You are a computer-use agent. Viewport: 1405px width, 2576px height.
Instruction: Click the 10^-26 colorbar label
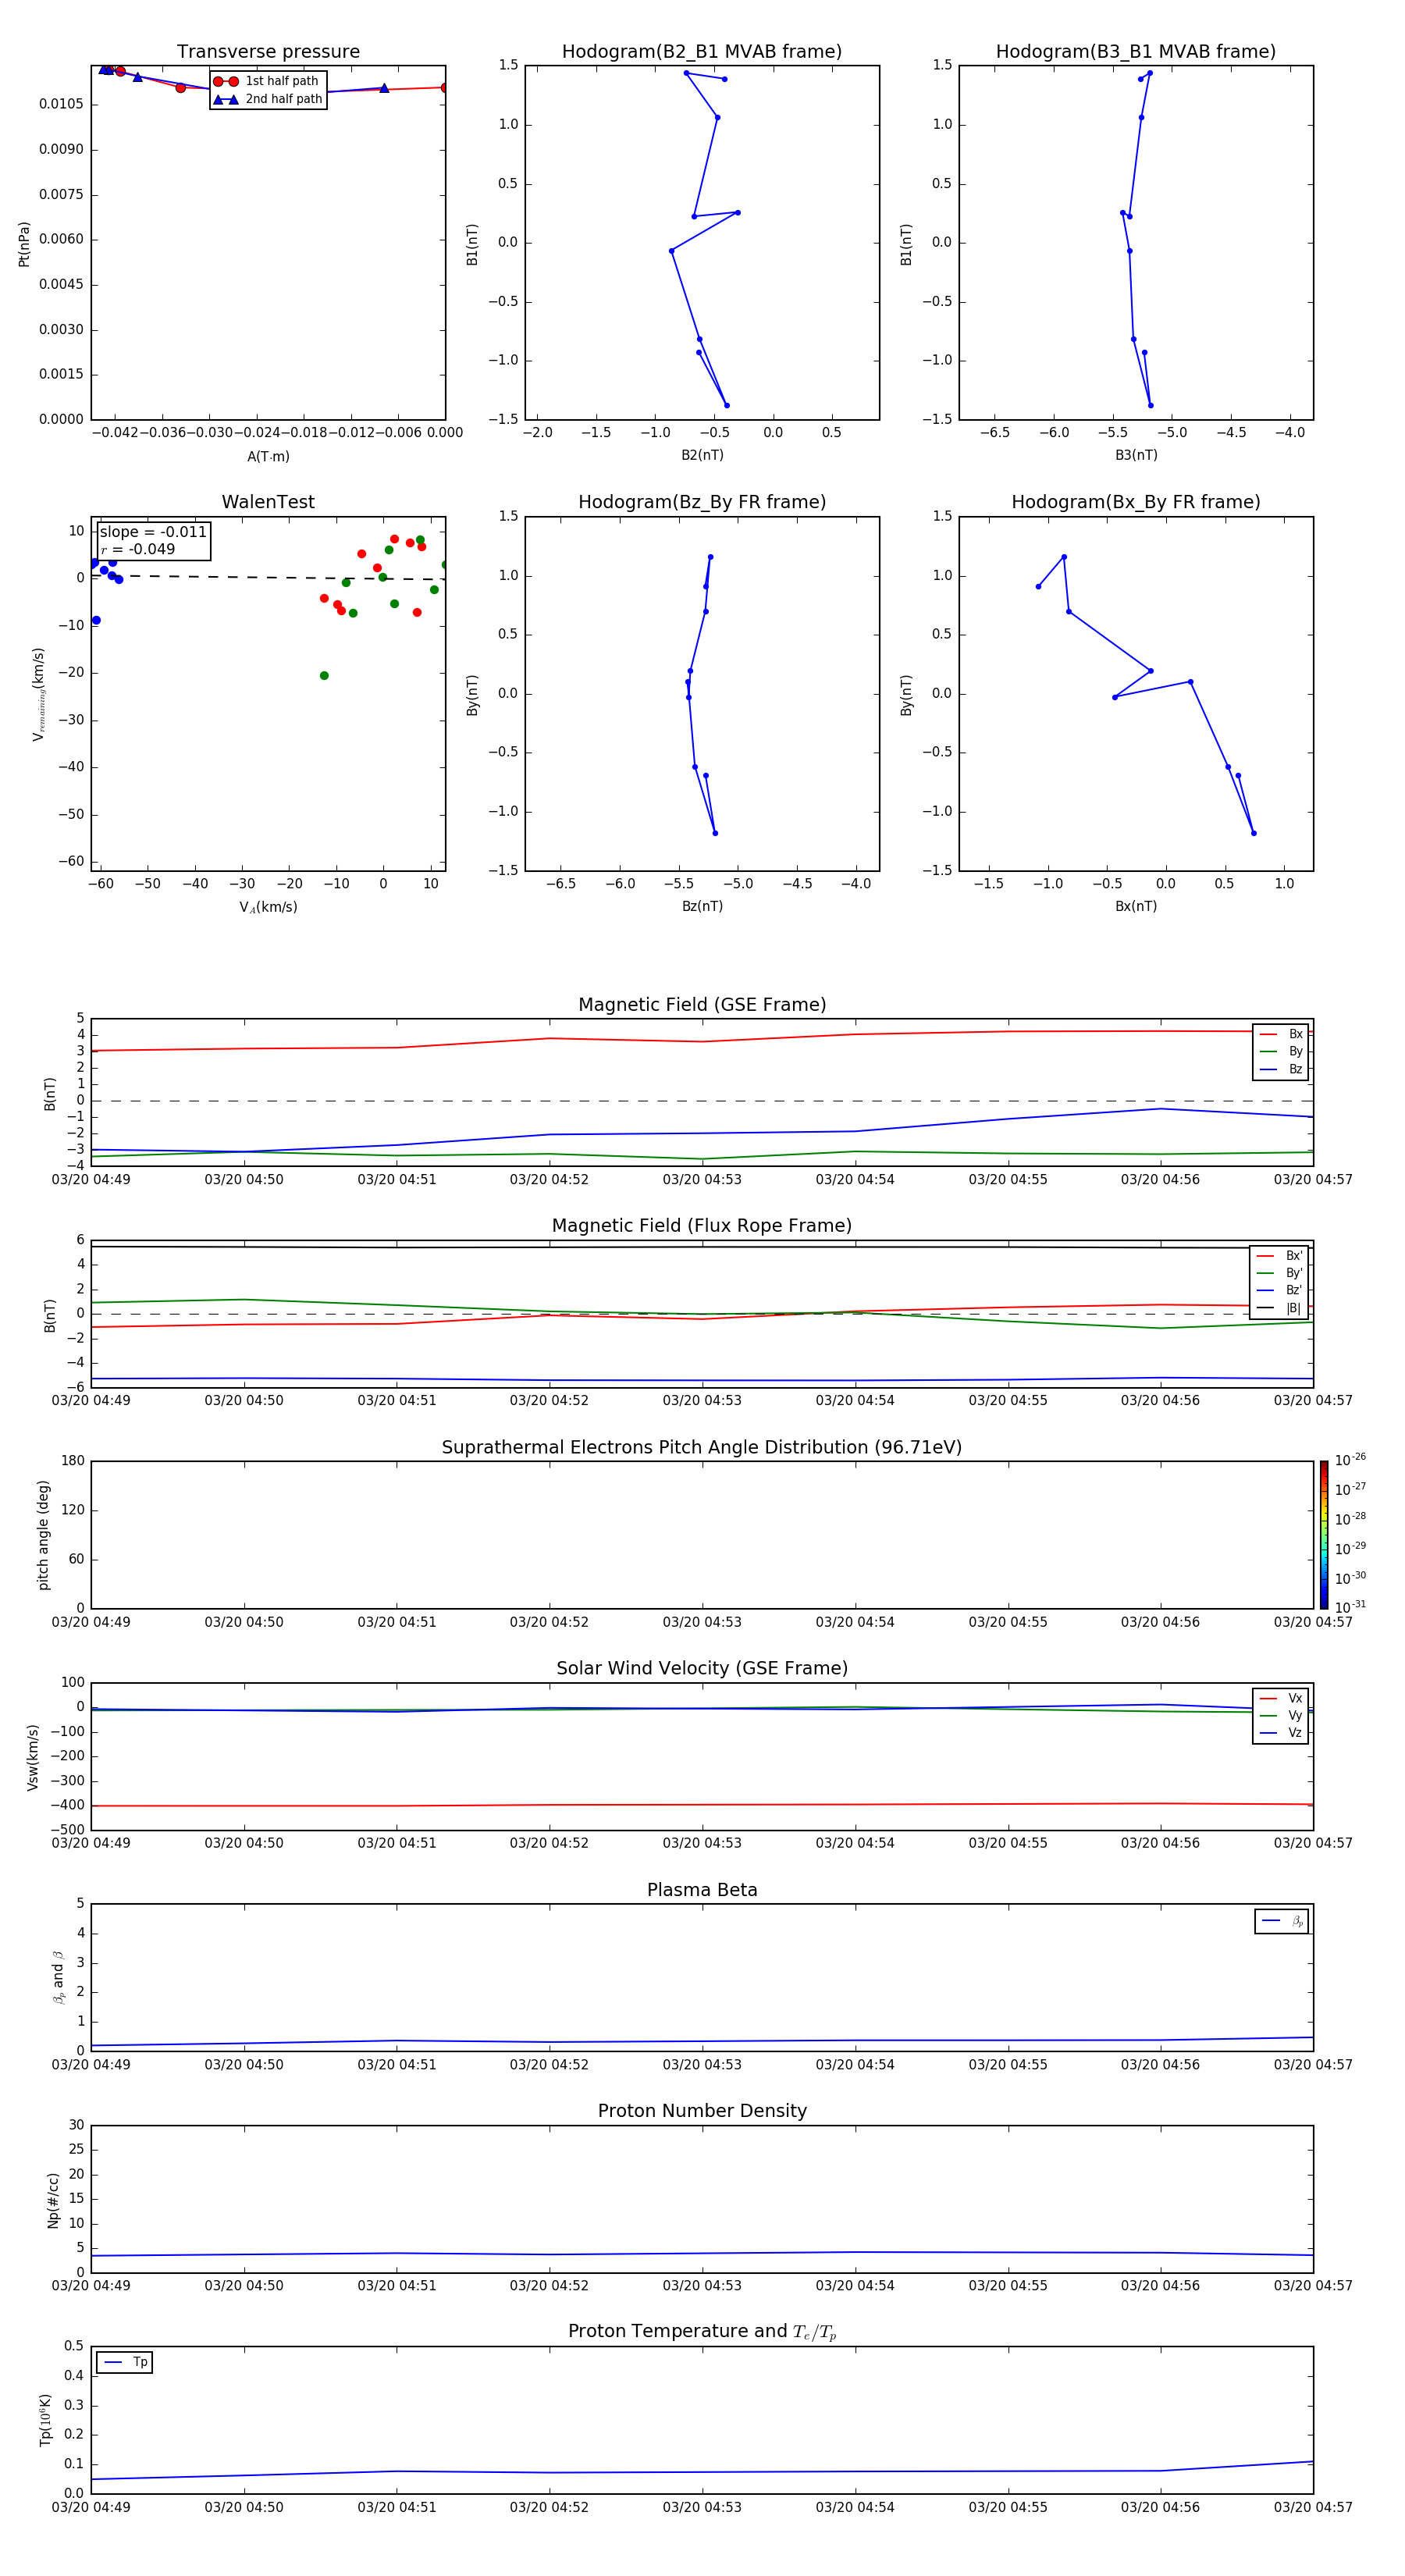(x=1350, y=1460)
